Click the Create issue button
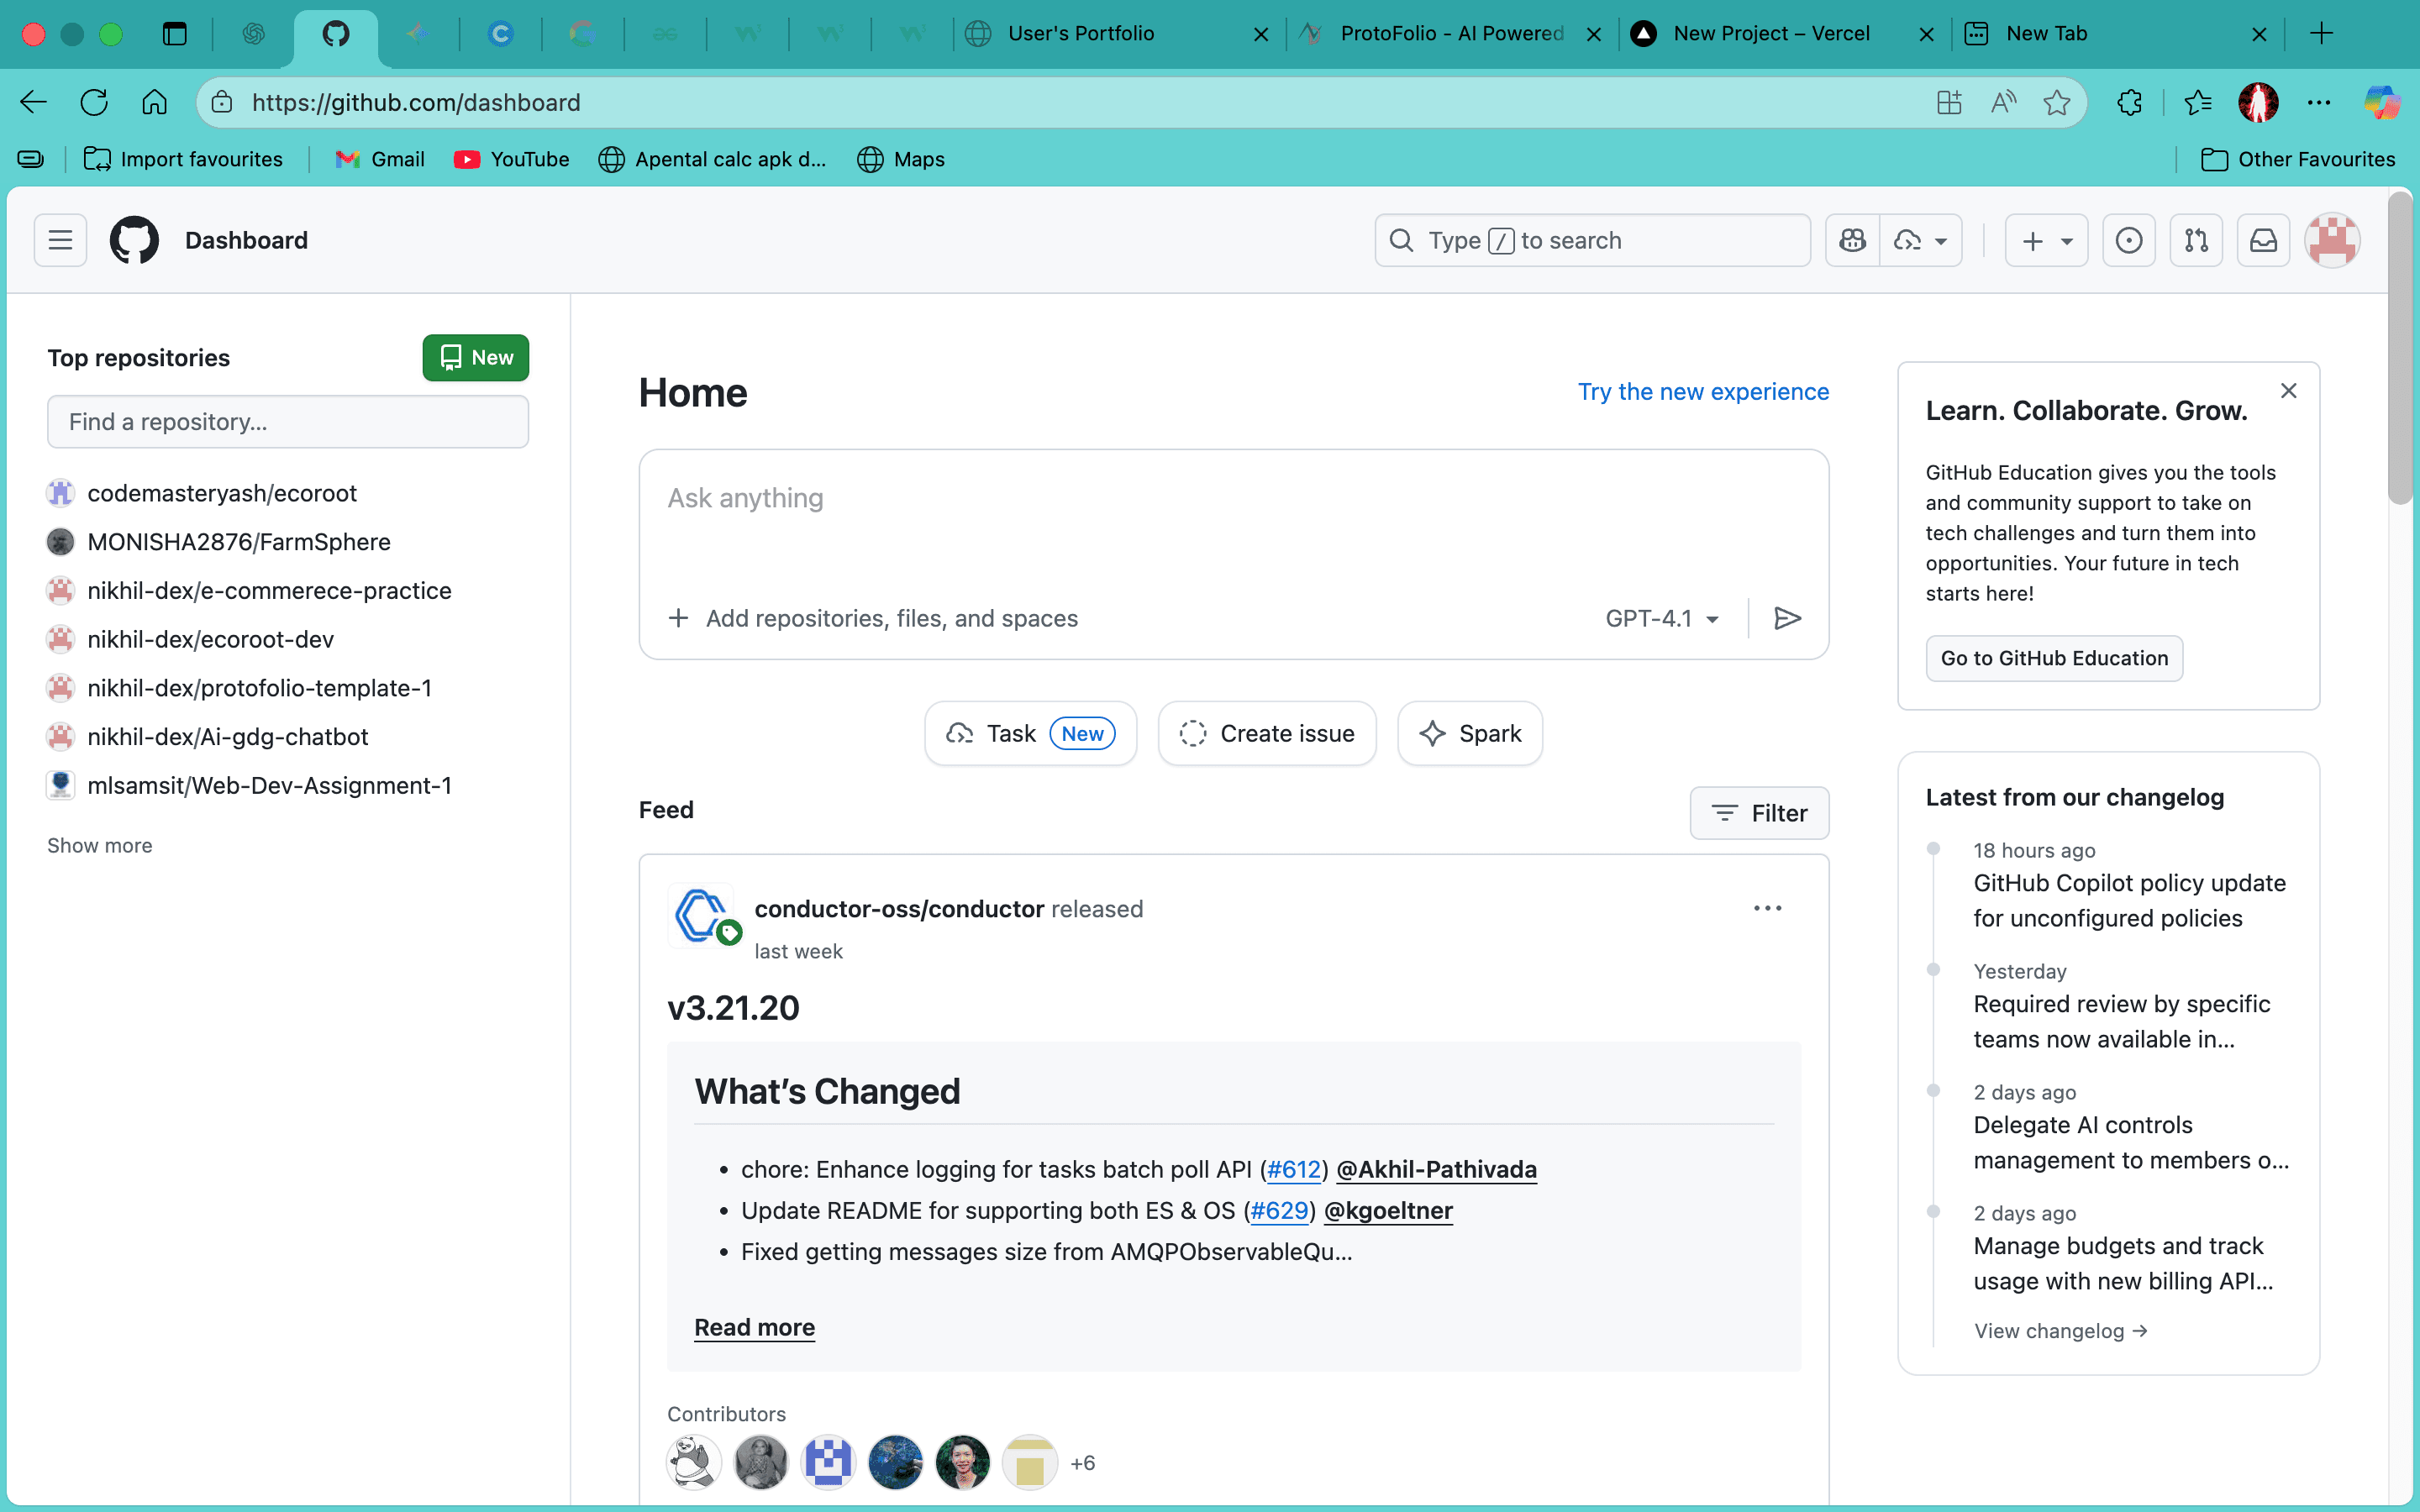2420x1512 pixels. [x=1266, y=733]
